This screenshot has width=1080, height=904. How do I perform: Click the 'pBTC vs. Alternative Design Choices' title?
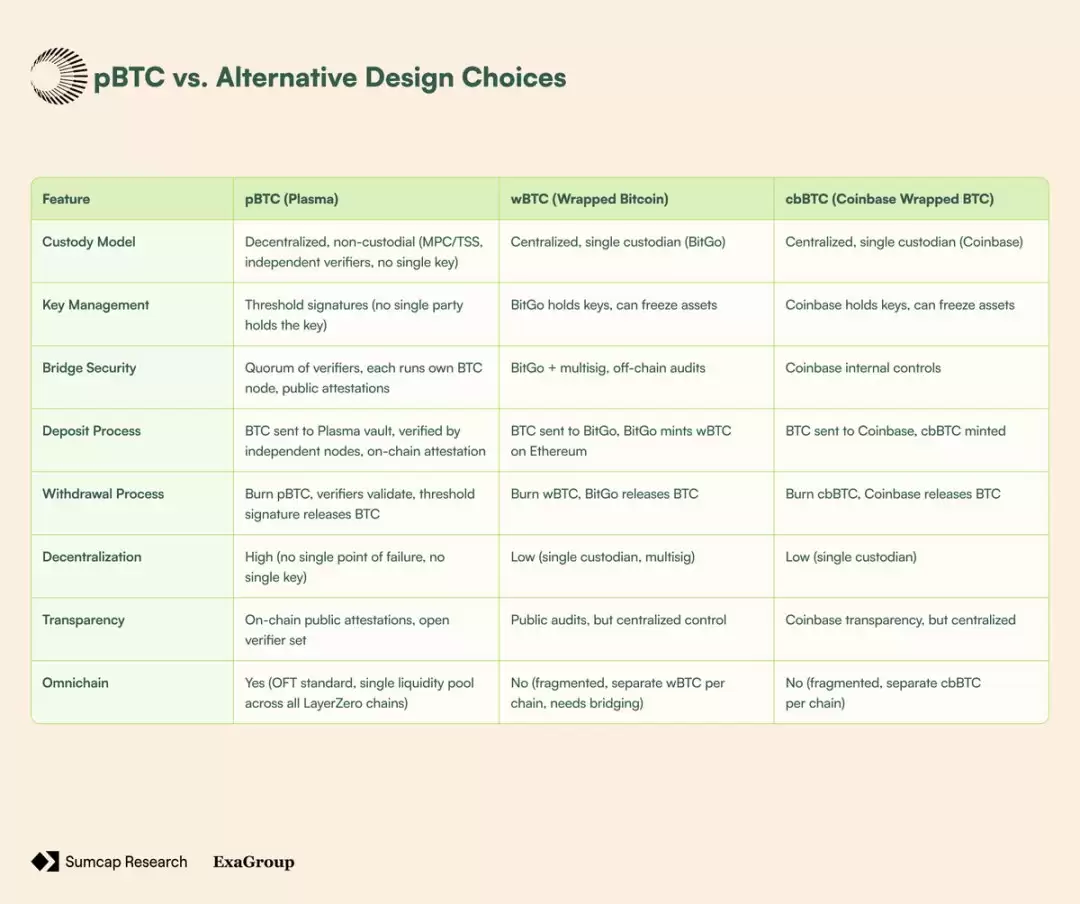tap(330, 78)
